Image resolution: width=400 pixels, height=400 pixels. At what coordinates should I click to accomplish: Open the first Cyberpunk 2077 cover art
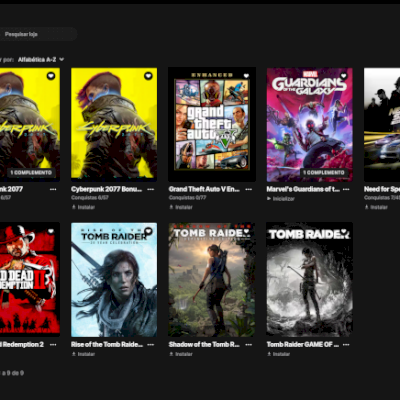(x=30, y=125)
